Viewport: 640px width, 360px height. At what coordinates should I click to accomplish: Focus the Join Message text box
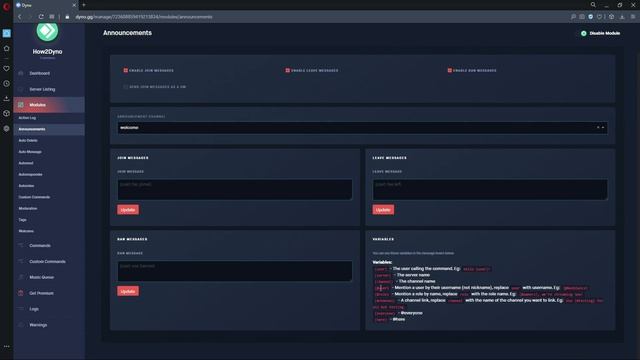pos(235,189)
